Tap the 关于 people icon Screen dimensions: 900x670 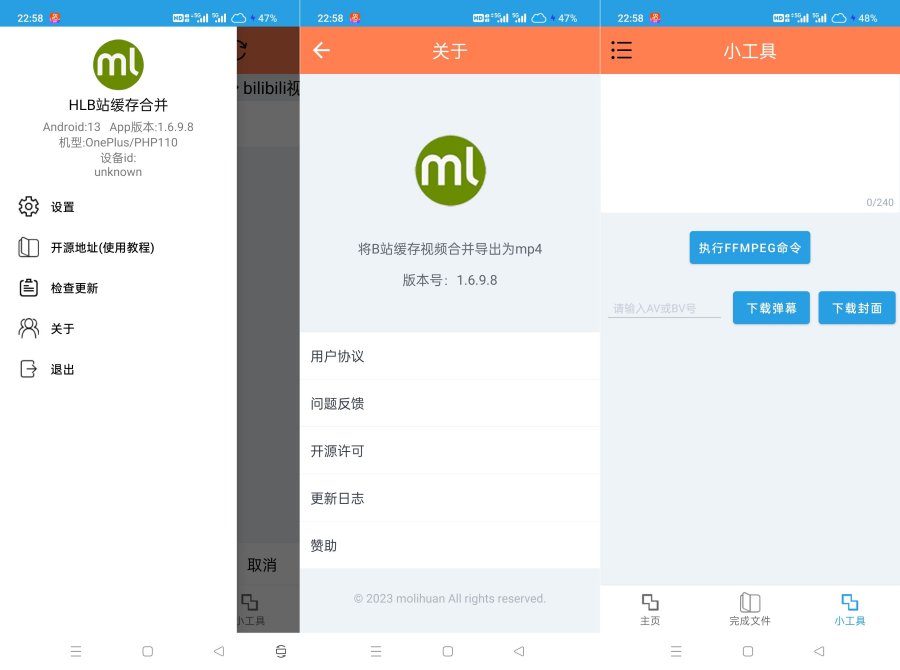click(29, 328)
